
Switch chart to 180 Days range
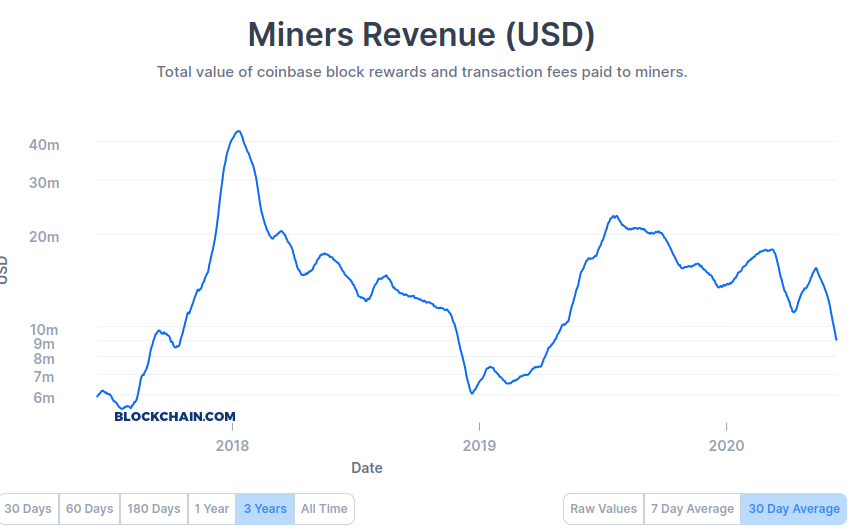(154, 509)
